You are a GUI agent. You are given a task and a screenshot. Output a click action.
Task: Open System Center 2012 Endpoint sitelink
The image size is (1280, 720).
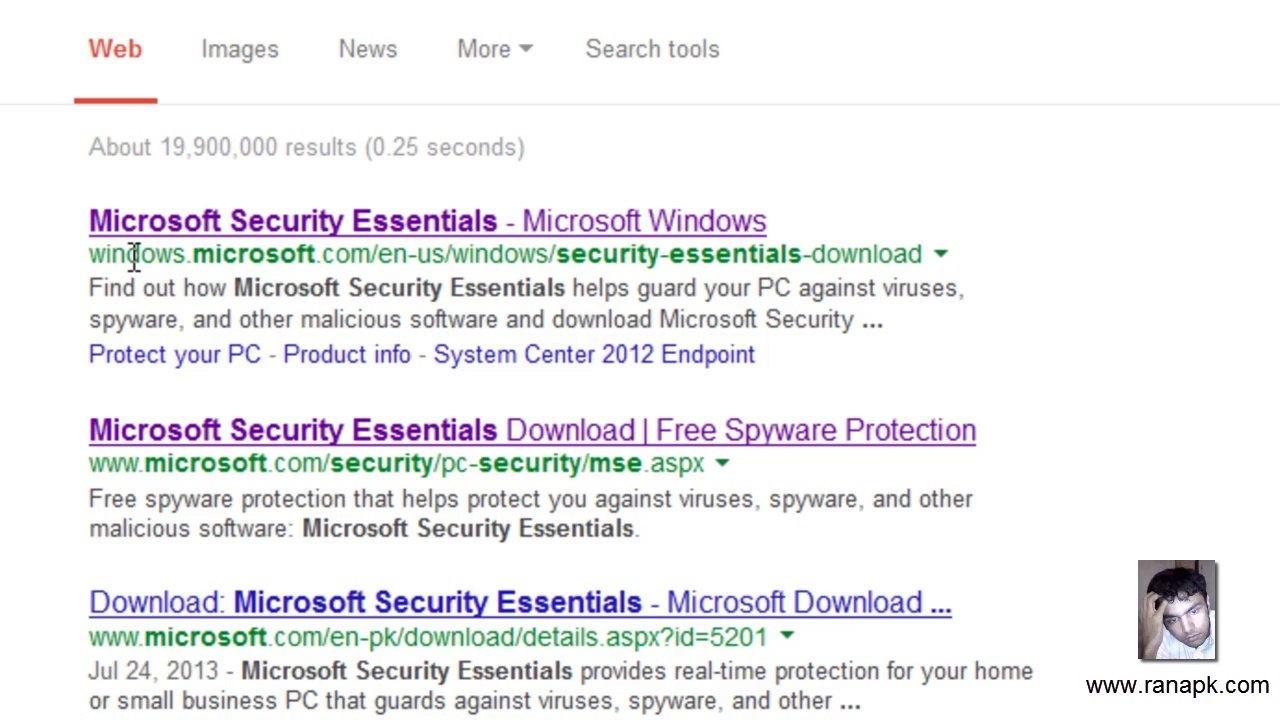594,354
